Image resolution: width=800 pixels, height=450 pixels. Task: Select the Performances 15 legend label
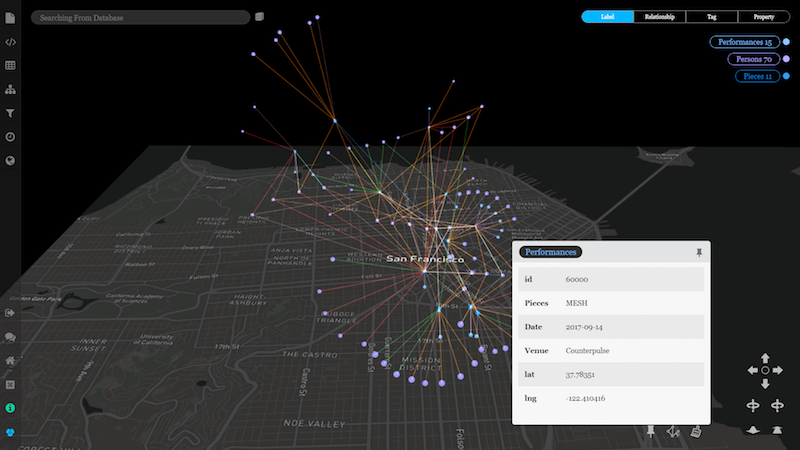(745, 42)
